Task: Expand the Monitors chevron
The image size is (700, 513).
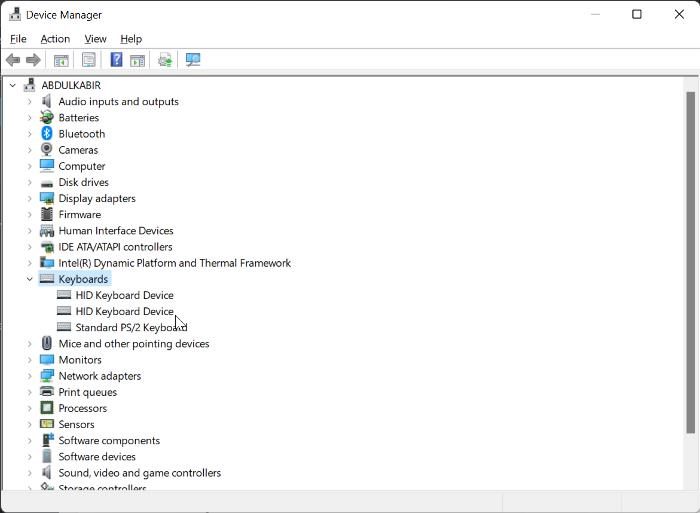Action: coord(29,360)
